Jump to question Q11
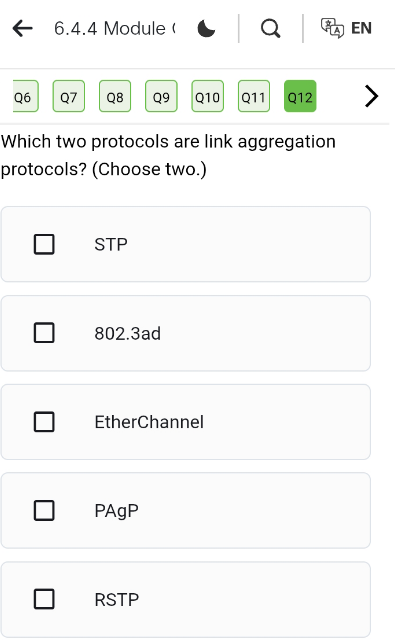The height and width of the screenshot is (640, 395). 254,96
